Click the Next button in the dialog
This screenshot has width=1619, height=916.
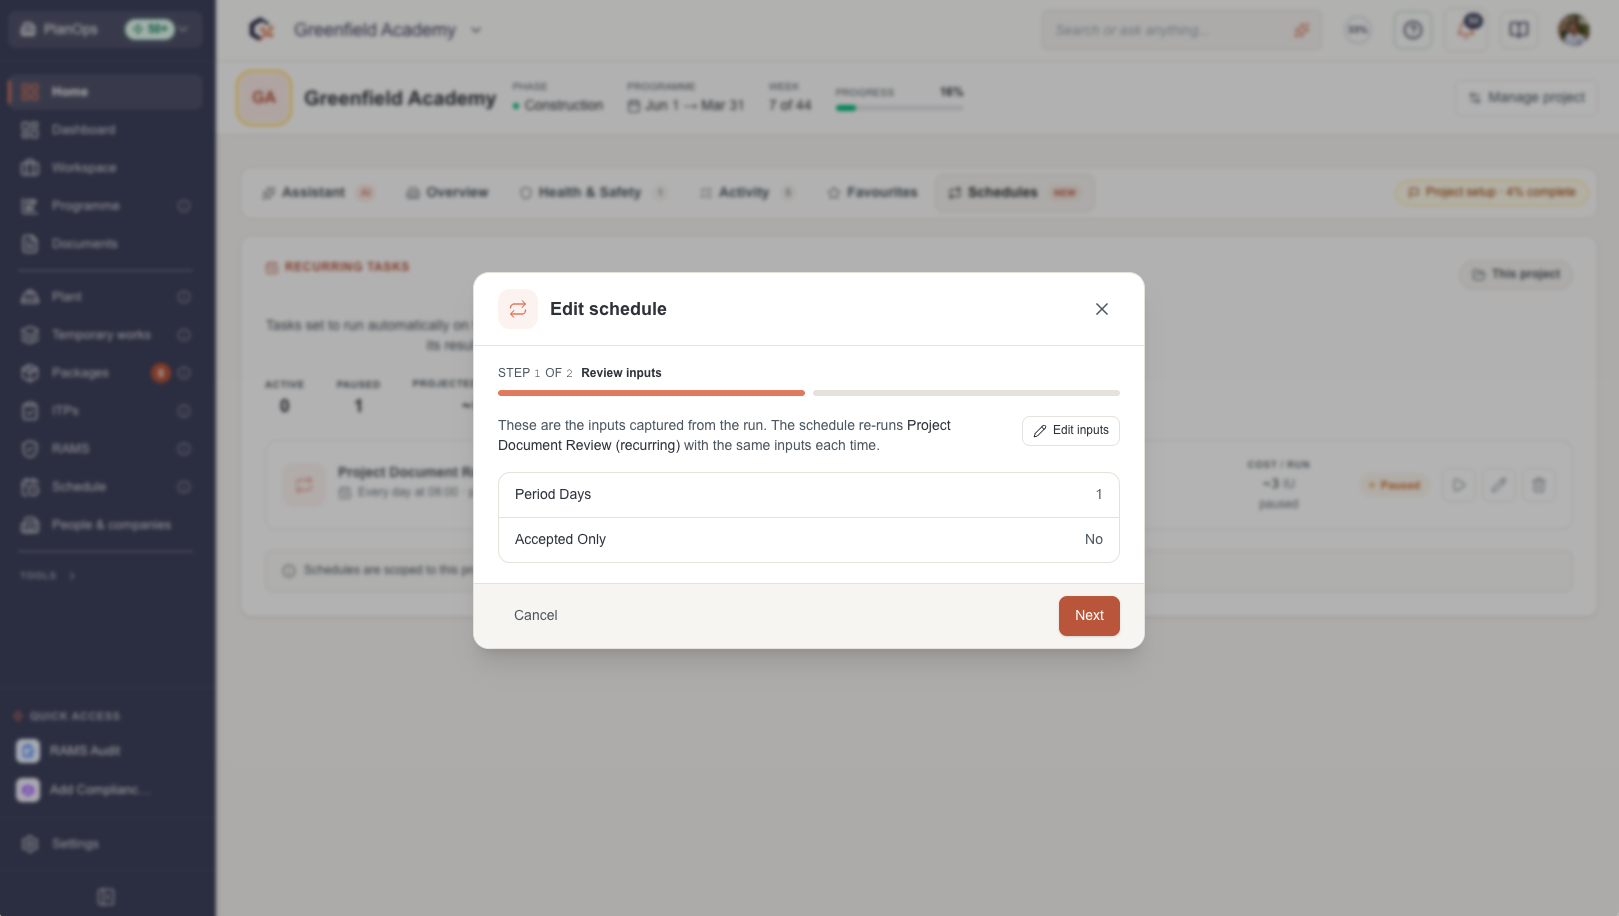[1089, 616]
